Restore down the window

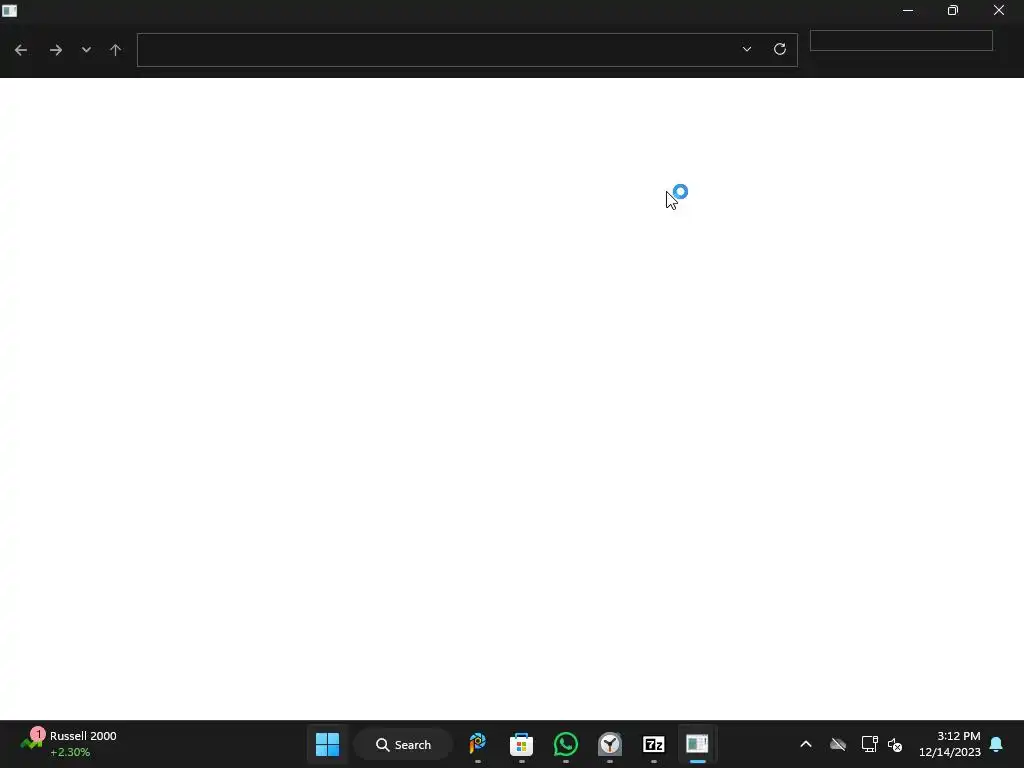point(953,10)
